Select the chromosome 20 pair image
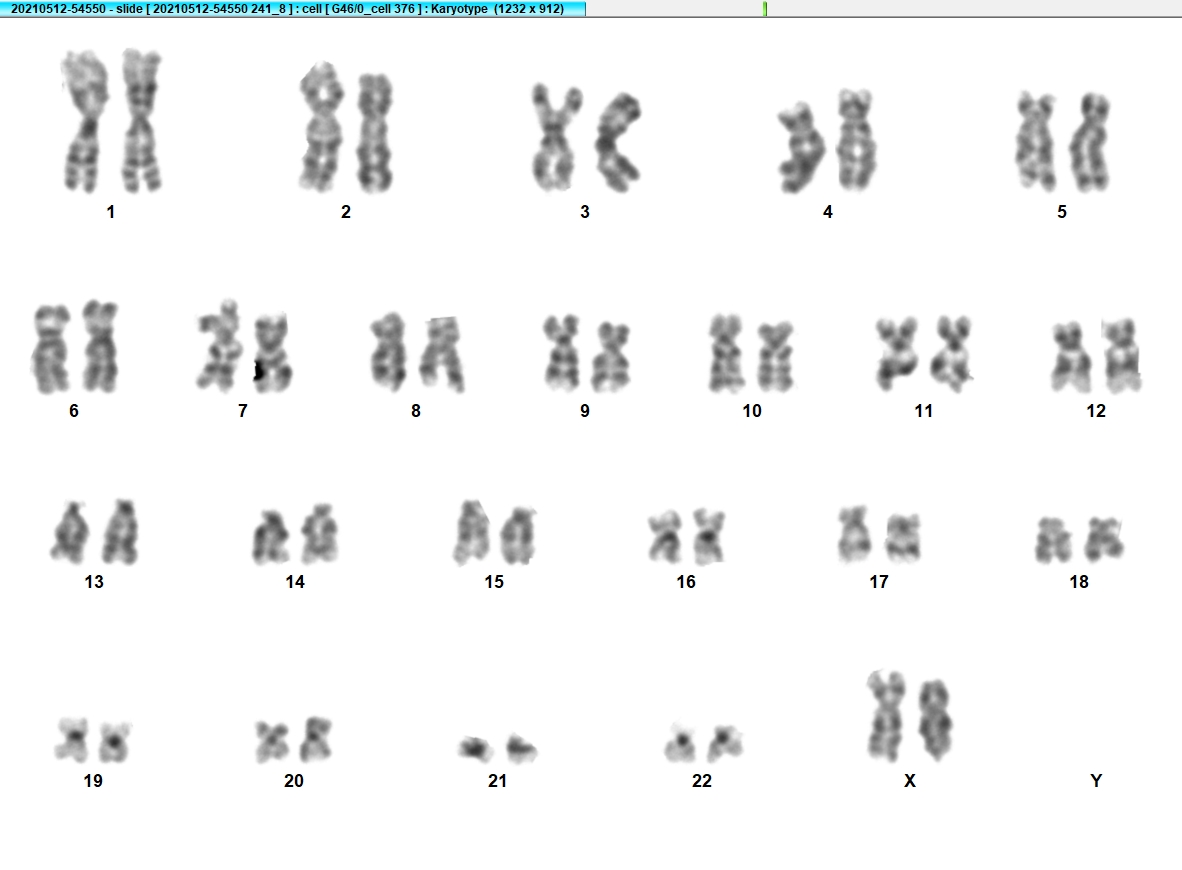The width and height of the screenshot is (1182, 870). [293, 740]
